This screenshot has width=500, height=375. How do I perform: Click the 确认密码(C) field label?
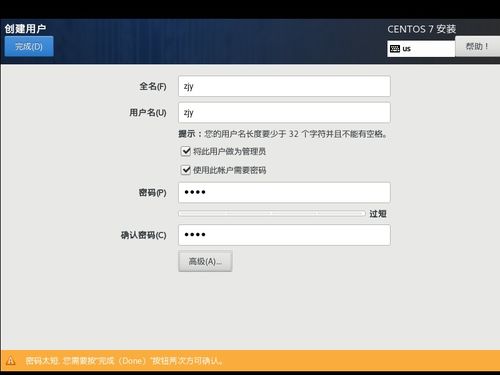(x=143, y=235)
